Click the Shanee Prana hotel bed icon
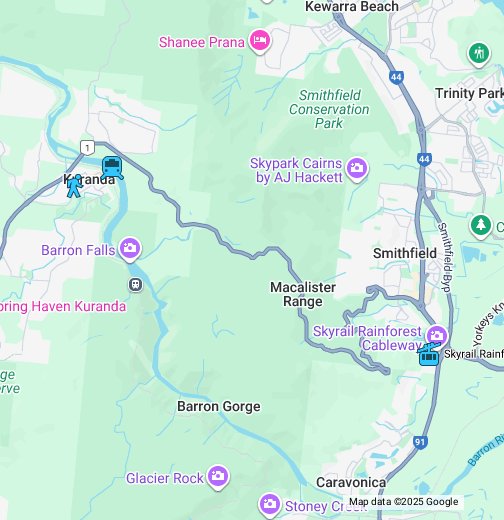 tap(260, 41)
